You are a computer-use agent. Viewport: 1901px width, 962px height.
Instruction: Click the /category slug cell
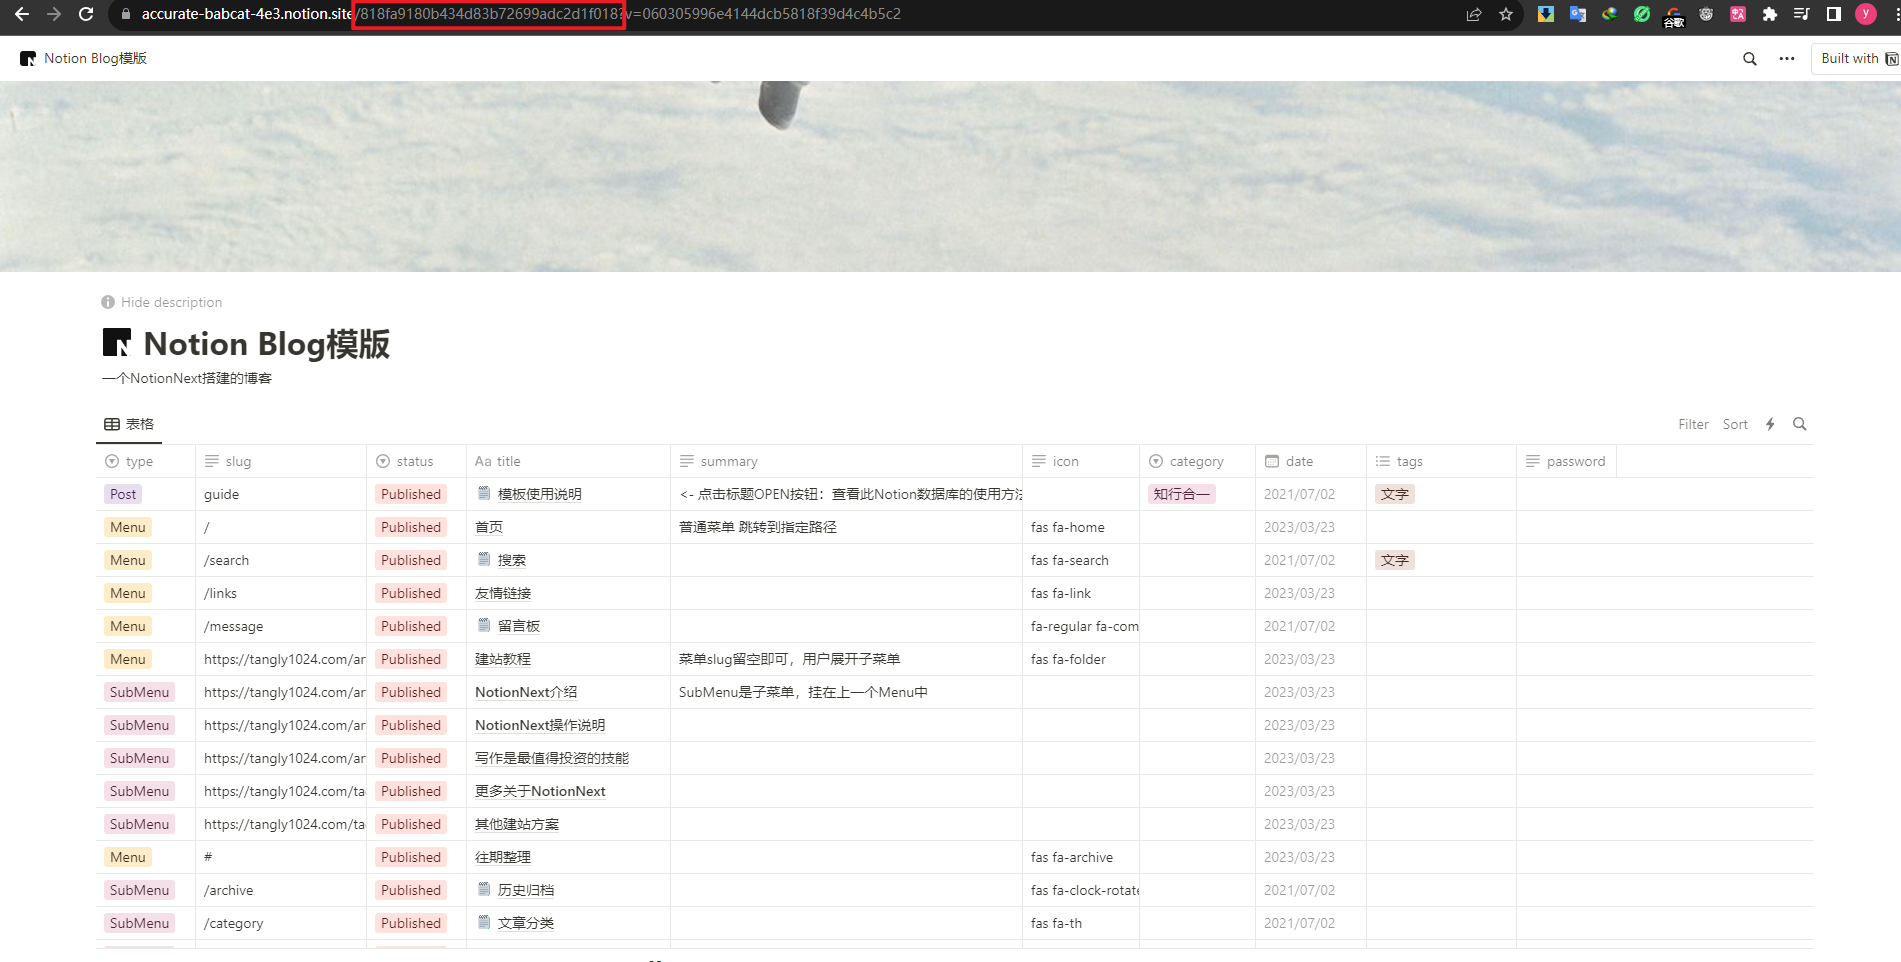[281, 923]
